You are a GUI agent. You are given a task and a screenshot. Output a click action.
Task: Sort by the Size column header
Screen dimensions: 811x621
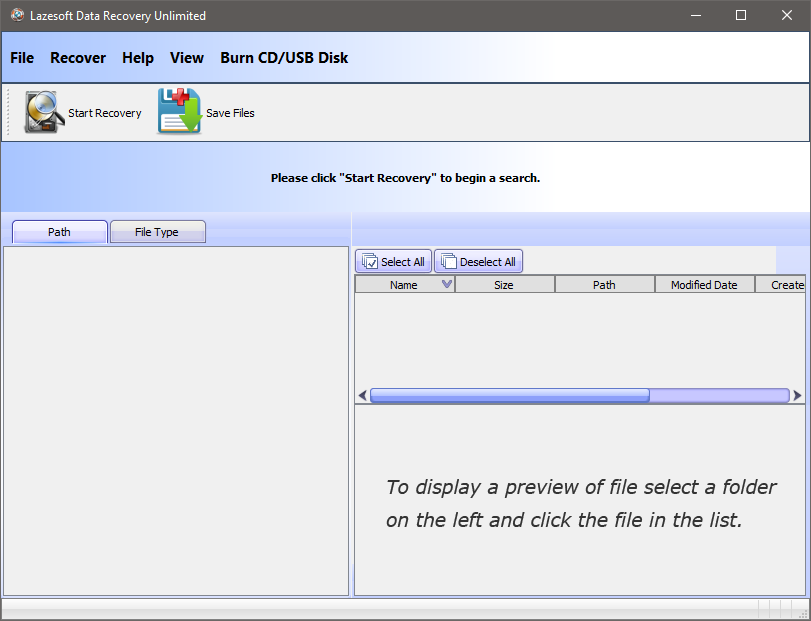504,285
